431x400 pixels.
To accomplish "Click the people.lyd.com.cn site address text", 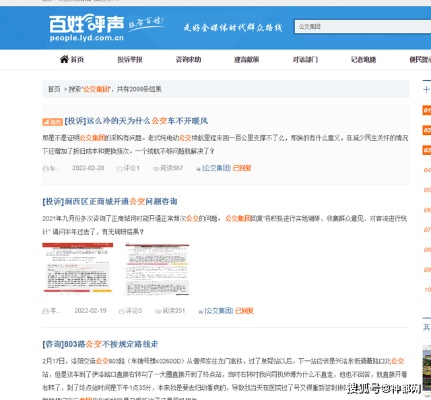I will pyautogui.click(x=87, y=38).
